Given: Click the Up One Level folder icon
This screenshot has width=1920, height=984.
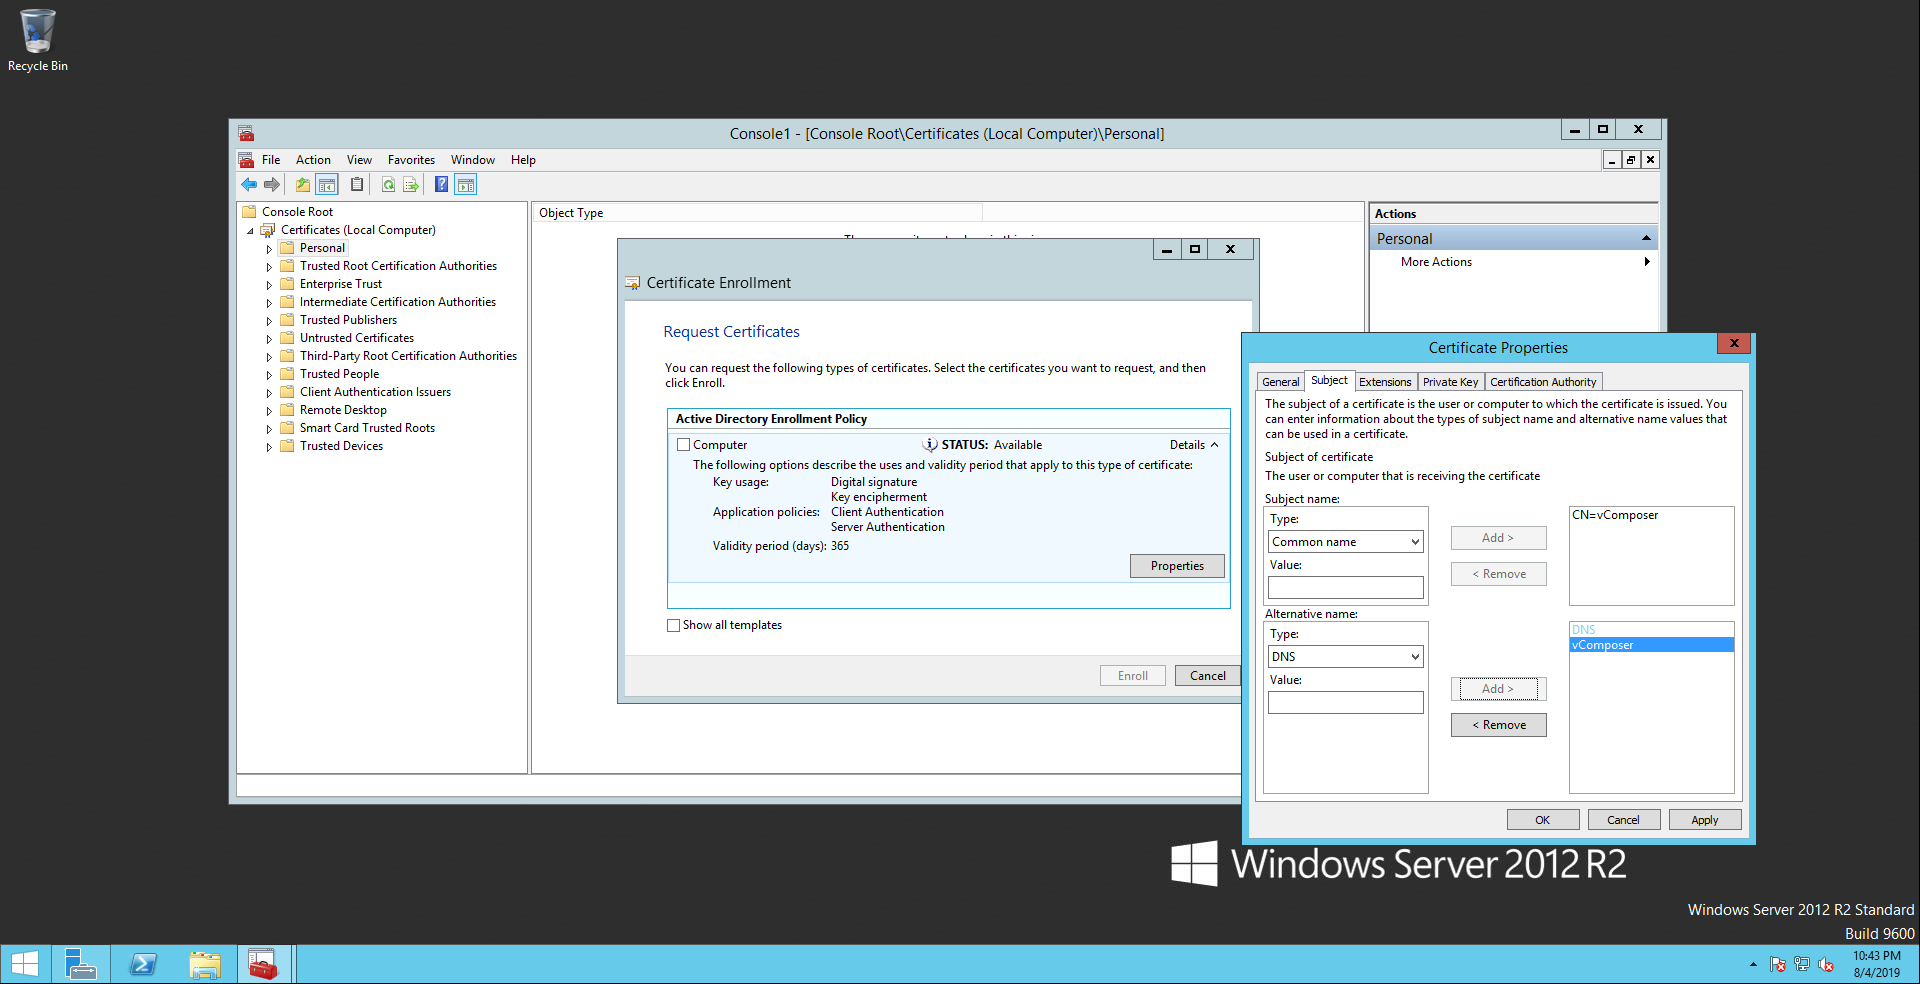Looking at the screenshot, I should (x=302, y=185).
